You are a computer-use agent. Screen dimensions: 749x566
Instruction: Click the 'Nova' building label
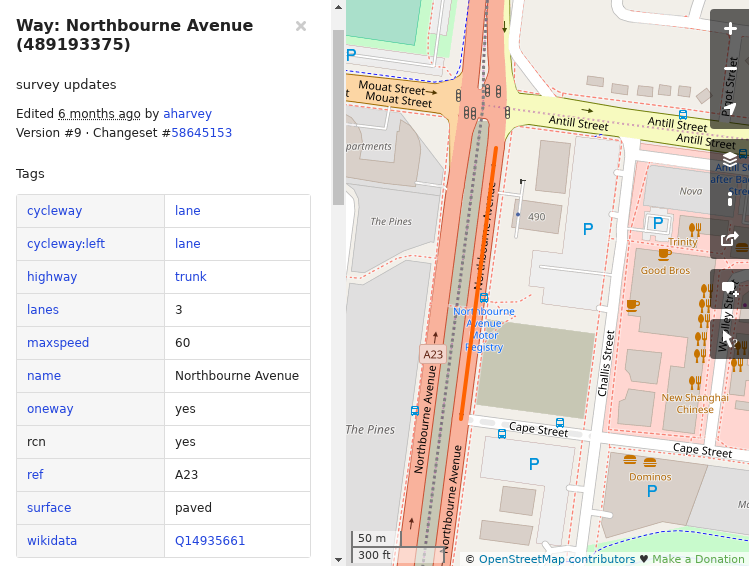click(691, 192)
